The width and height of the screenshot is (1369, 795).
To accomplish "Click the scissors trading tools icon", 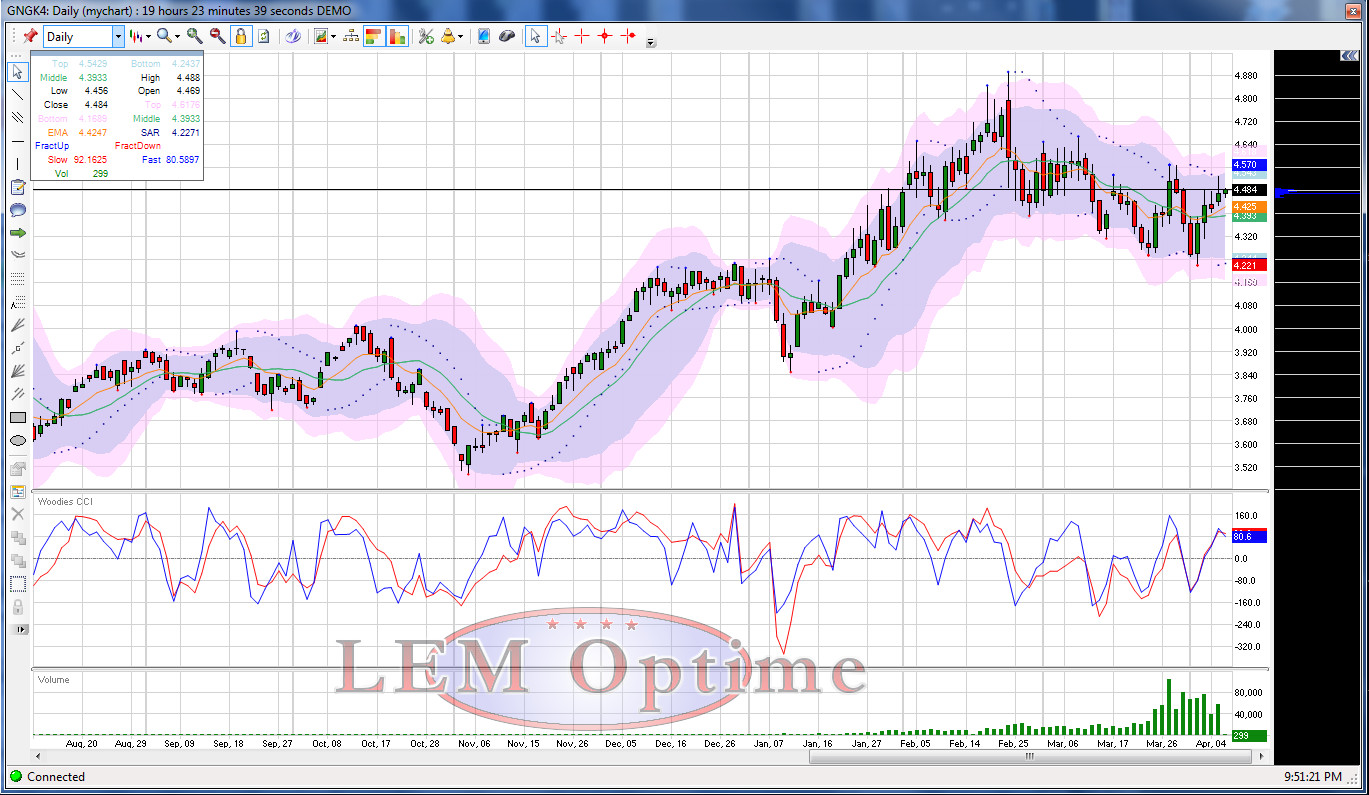I will point(426,36).
